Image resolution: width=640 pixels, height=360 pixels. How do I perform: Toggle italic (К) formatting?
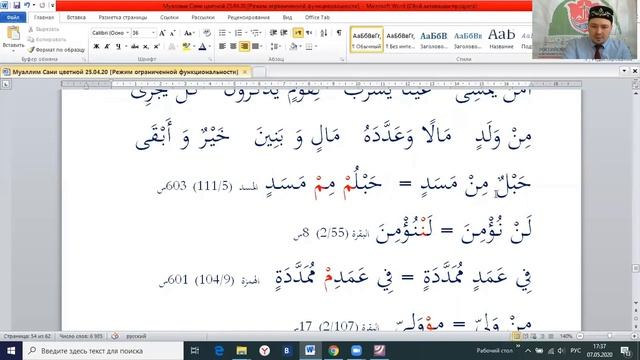(x=107, y=47)
